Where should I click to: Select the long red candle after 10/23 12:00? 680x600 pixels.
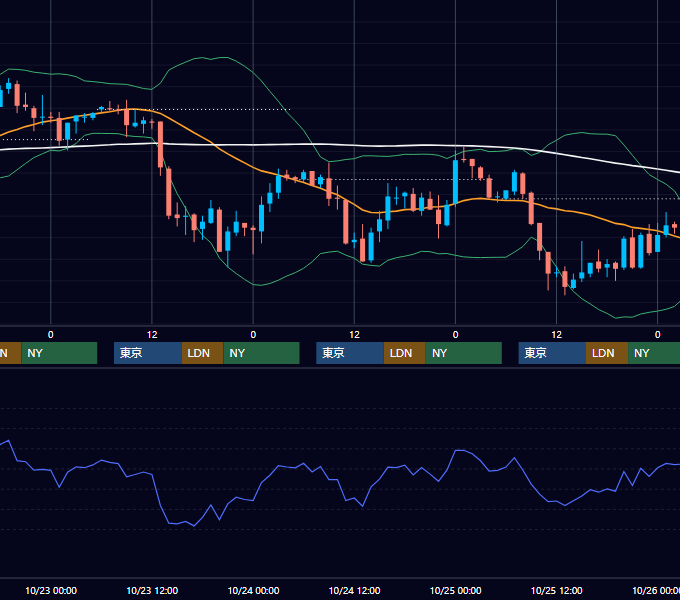coord(160,144)
